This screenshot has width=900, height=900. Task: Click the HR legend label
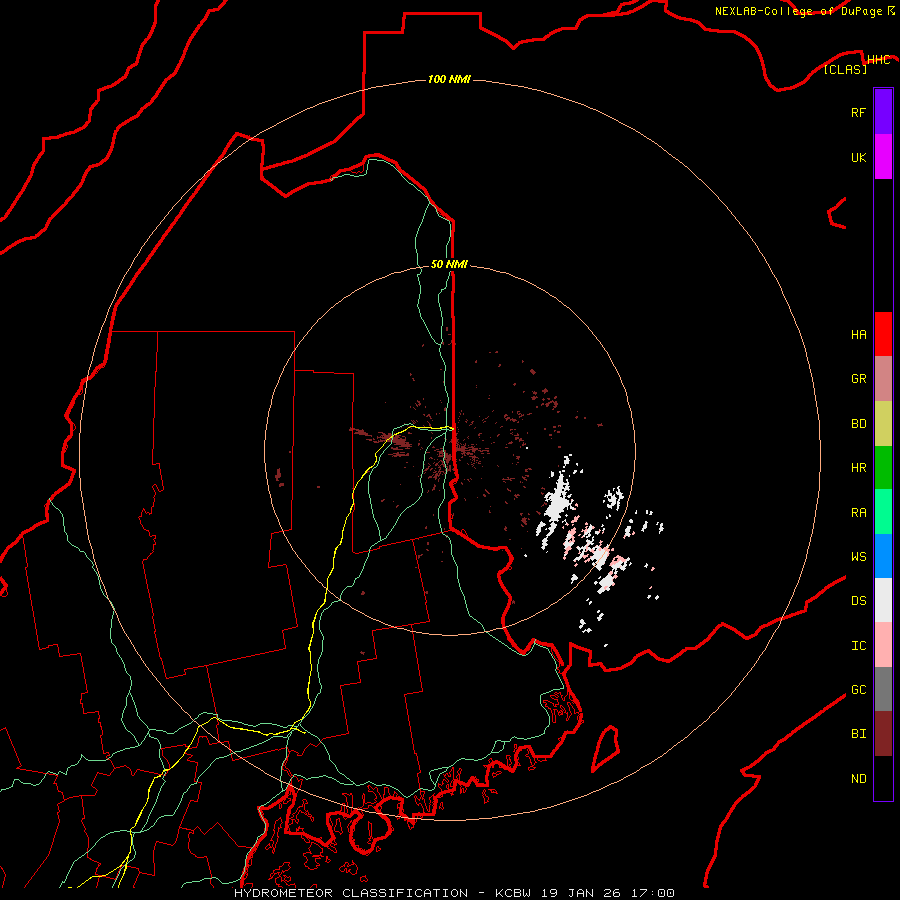tap(858, 468)
